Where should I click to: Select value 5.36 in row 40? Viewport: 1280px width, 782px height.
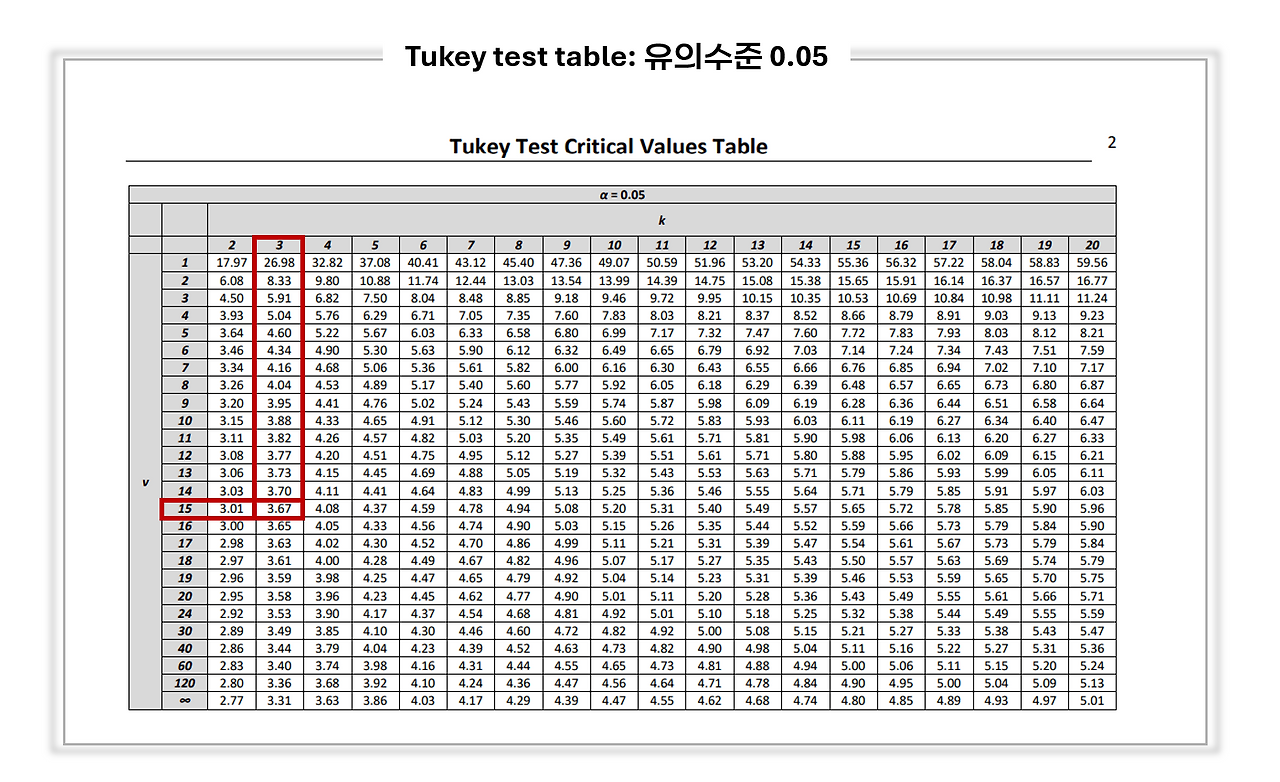(x=1092, y=649)
